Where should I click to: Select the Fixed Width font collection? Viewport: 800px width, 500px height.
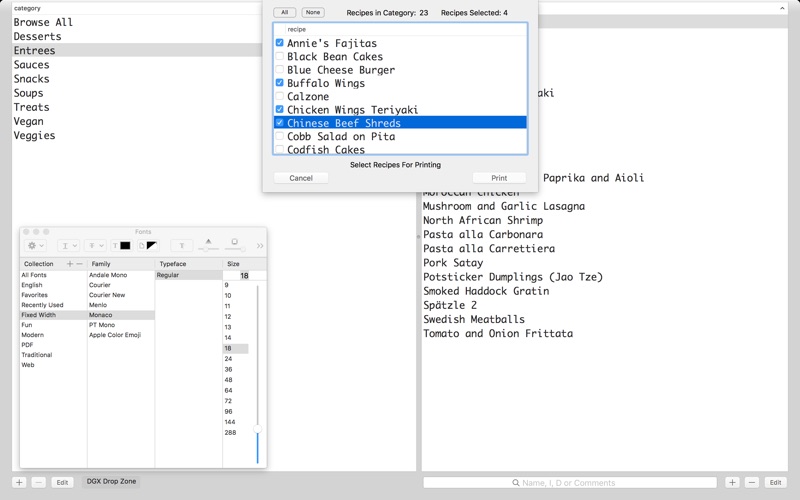point(38,315)
